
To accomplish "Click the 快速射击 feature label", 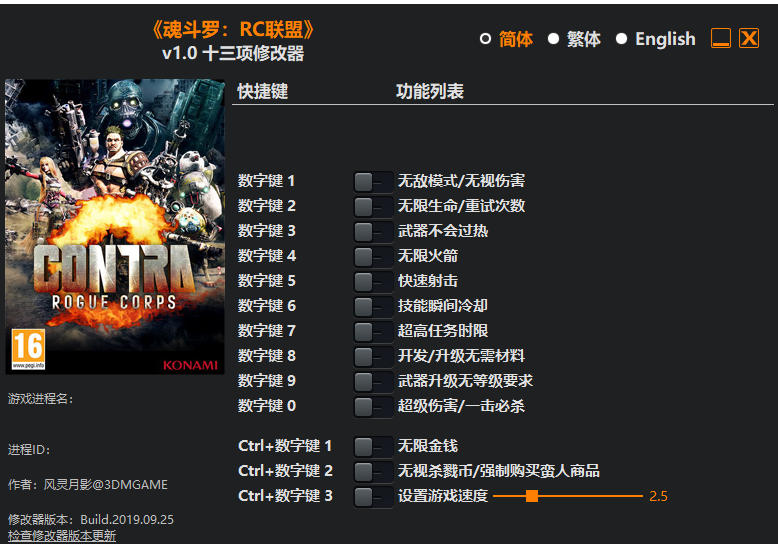I will tap(428, 280).
